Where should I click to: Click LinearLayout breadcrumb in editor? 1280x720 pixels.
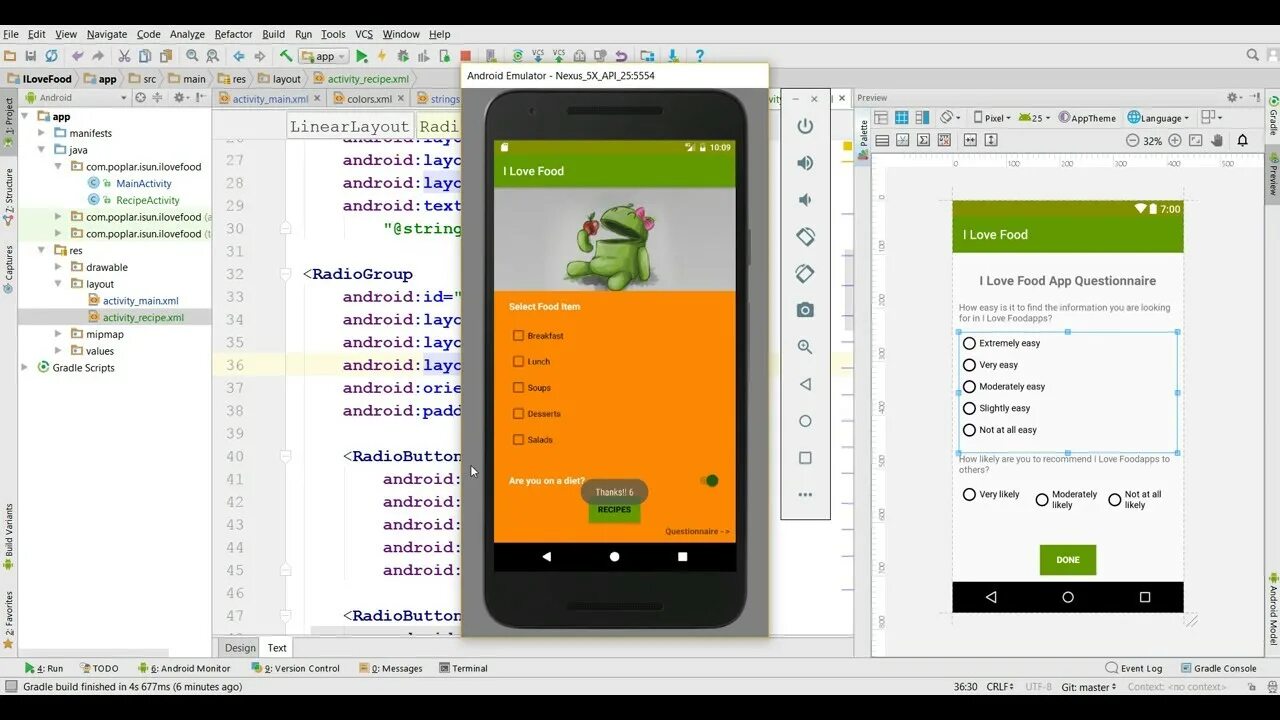tap(350, 126)
